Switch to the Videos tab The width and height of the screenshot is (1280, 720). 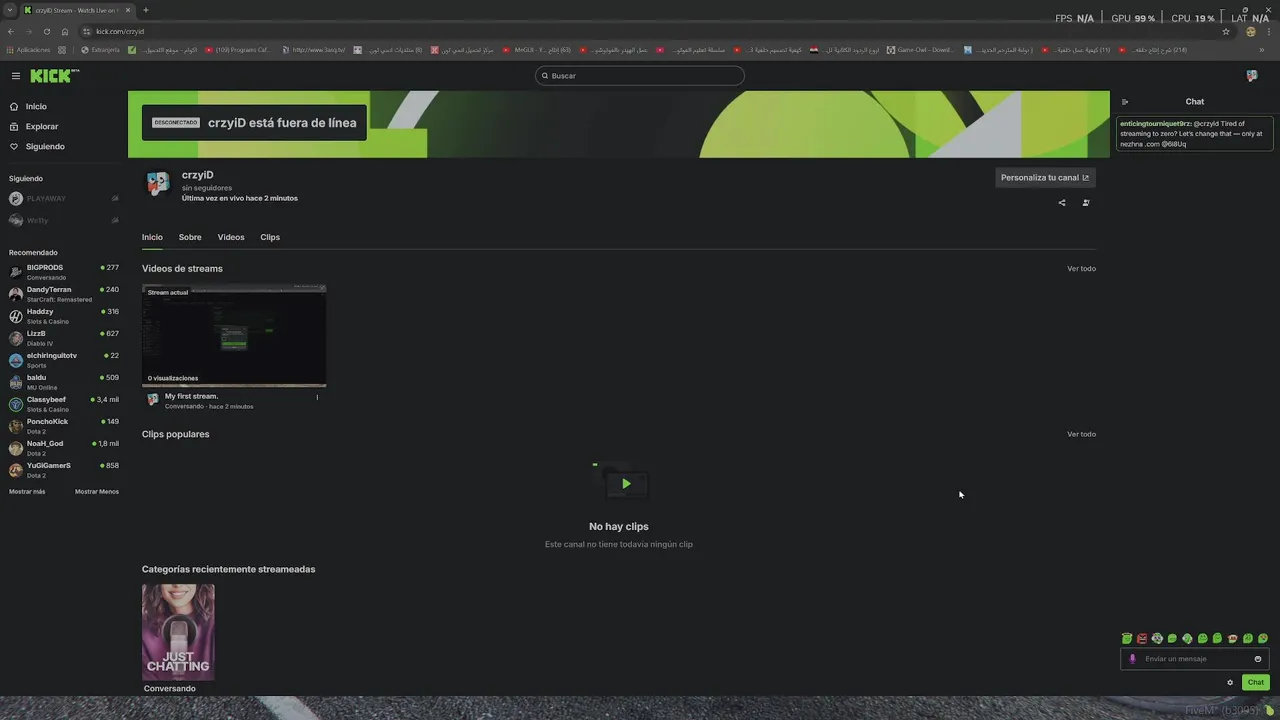pyautogui.click(x=231, y=237)
